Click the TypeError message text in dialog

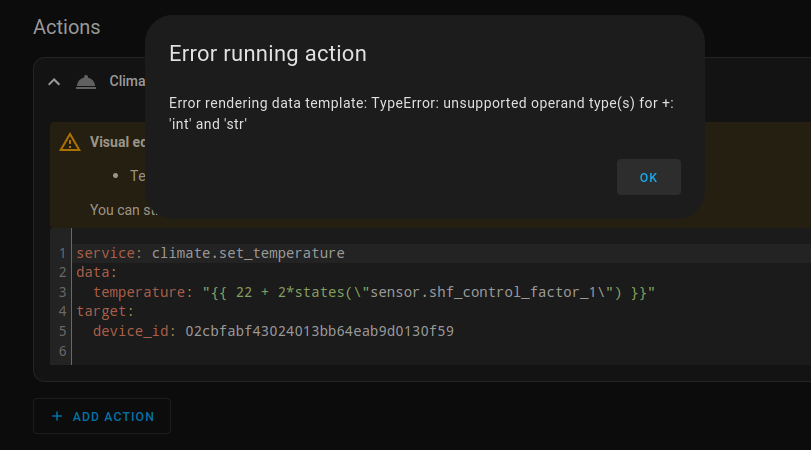click(420, 113)
